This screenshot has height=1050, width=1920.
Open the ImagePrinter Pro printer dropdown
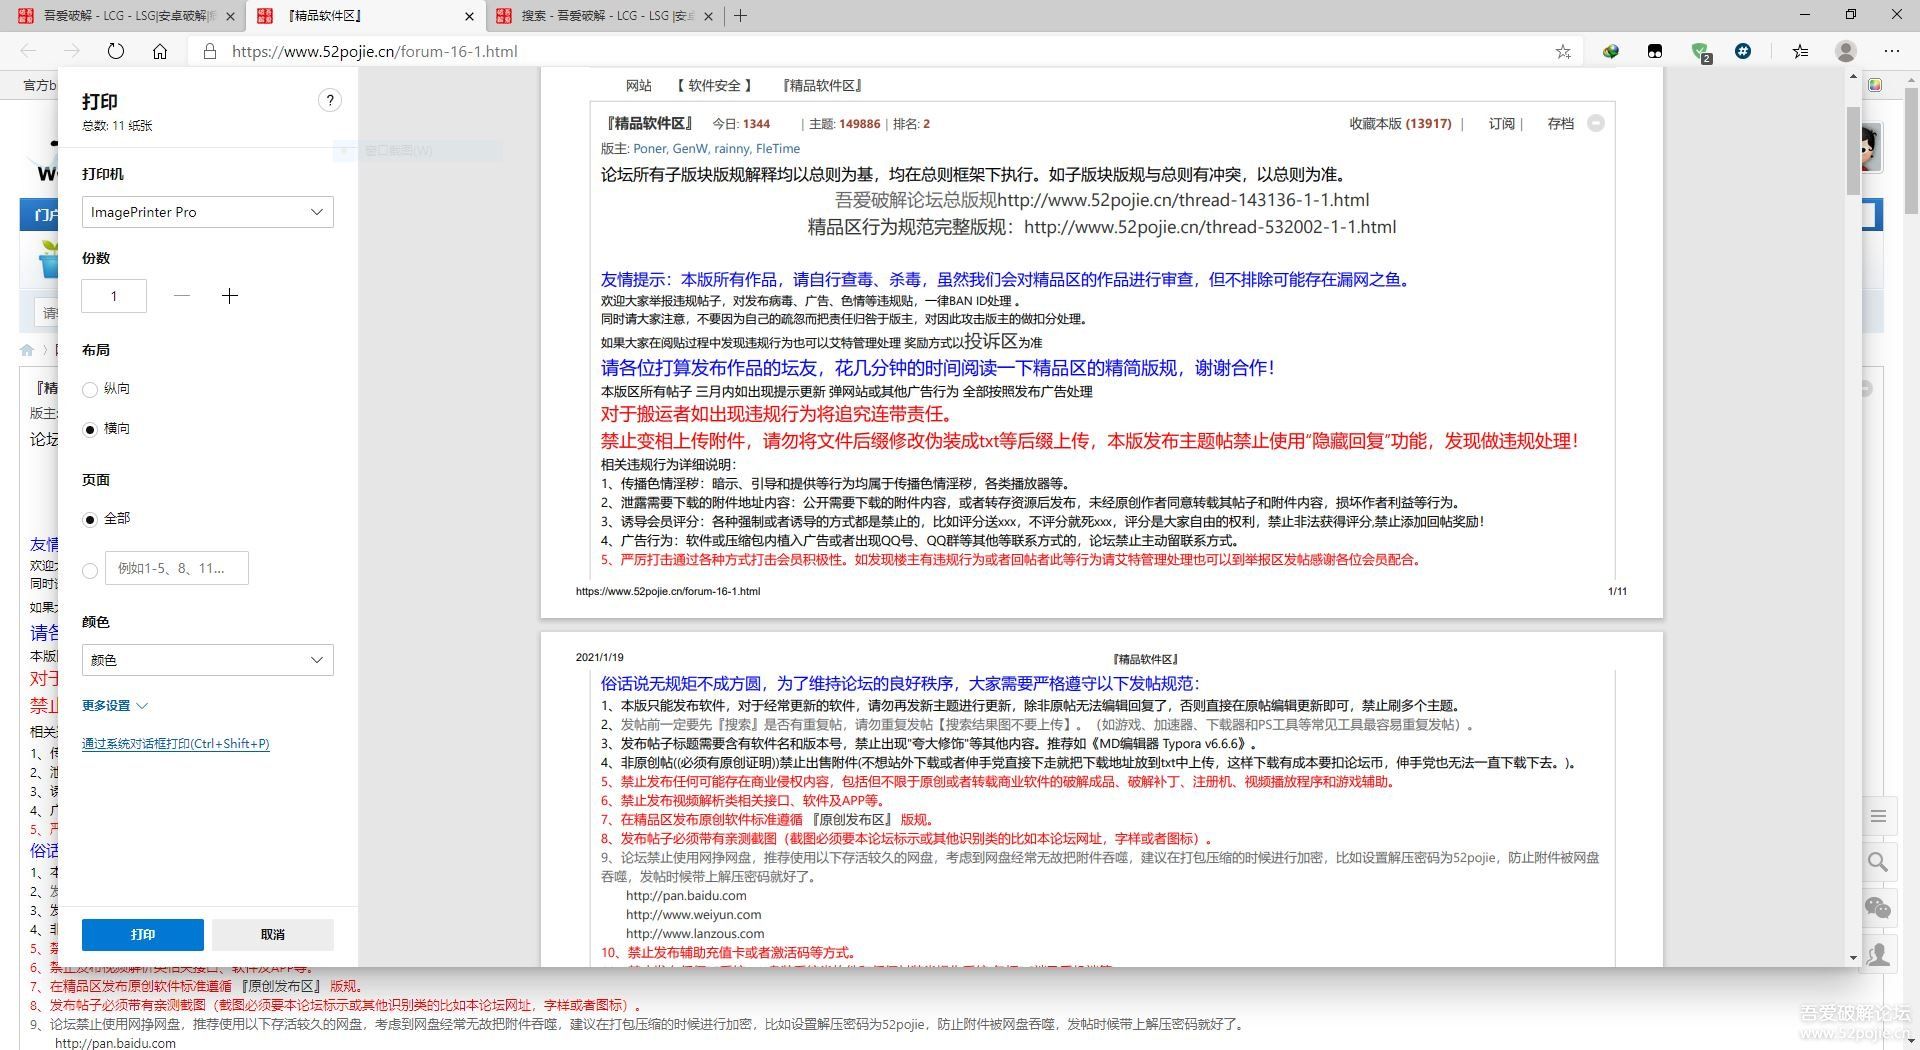pyautogui.click(x=207, y=212)
